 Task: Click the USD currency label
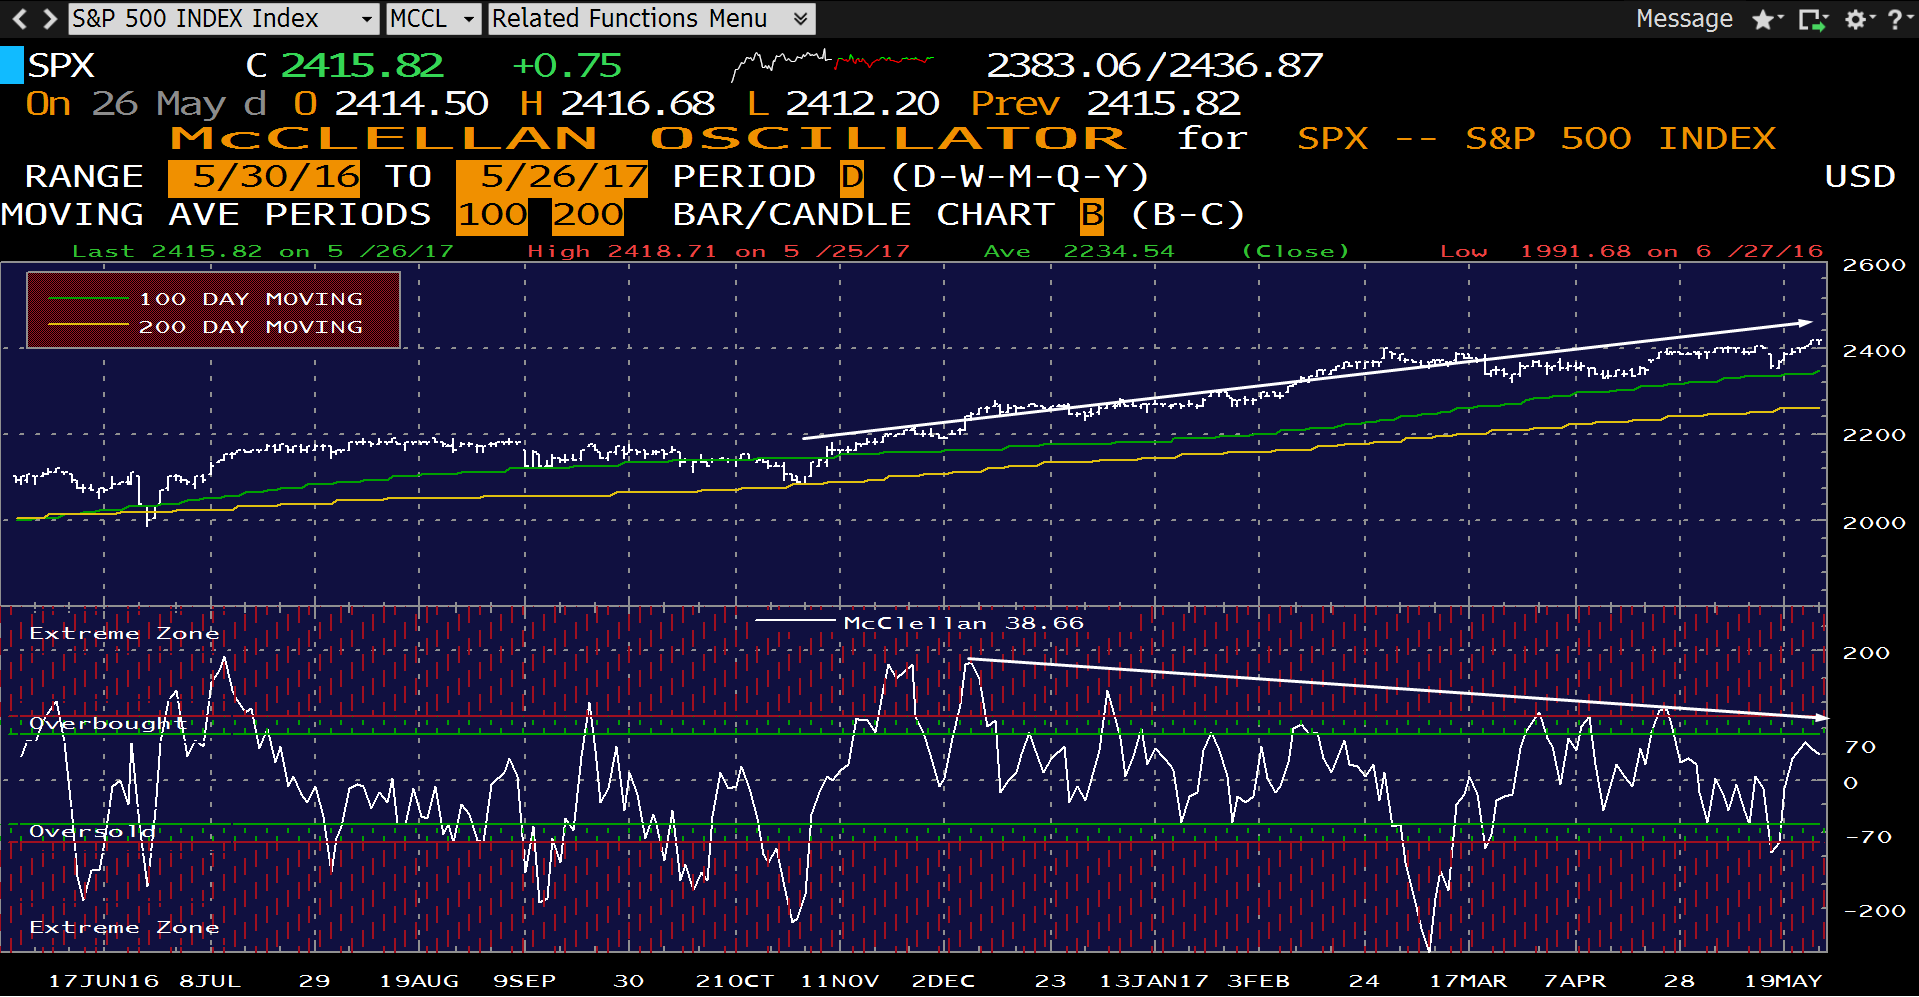1860,177
